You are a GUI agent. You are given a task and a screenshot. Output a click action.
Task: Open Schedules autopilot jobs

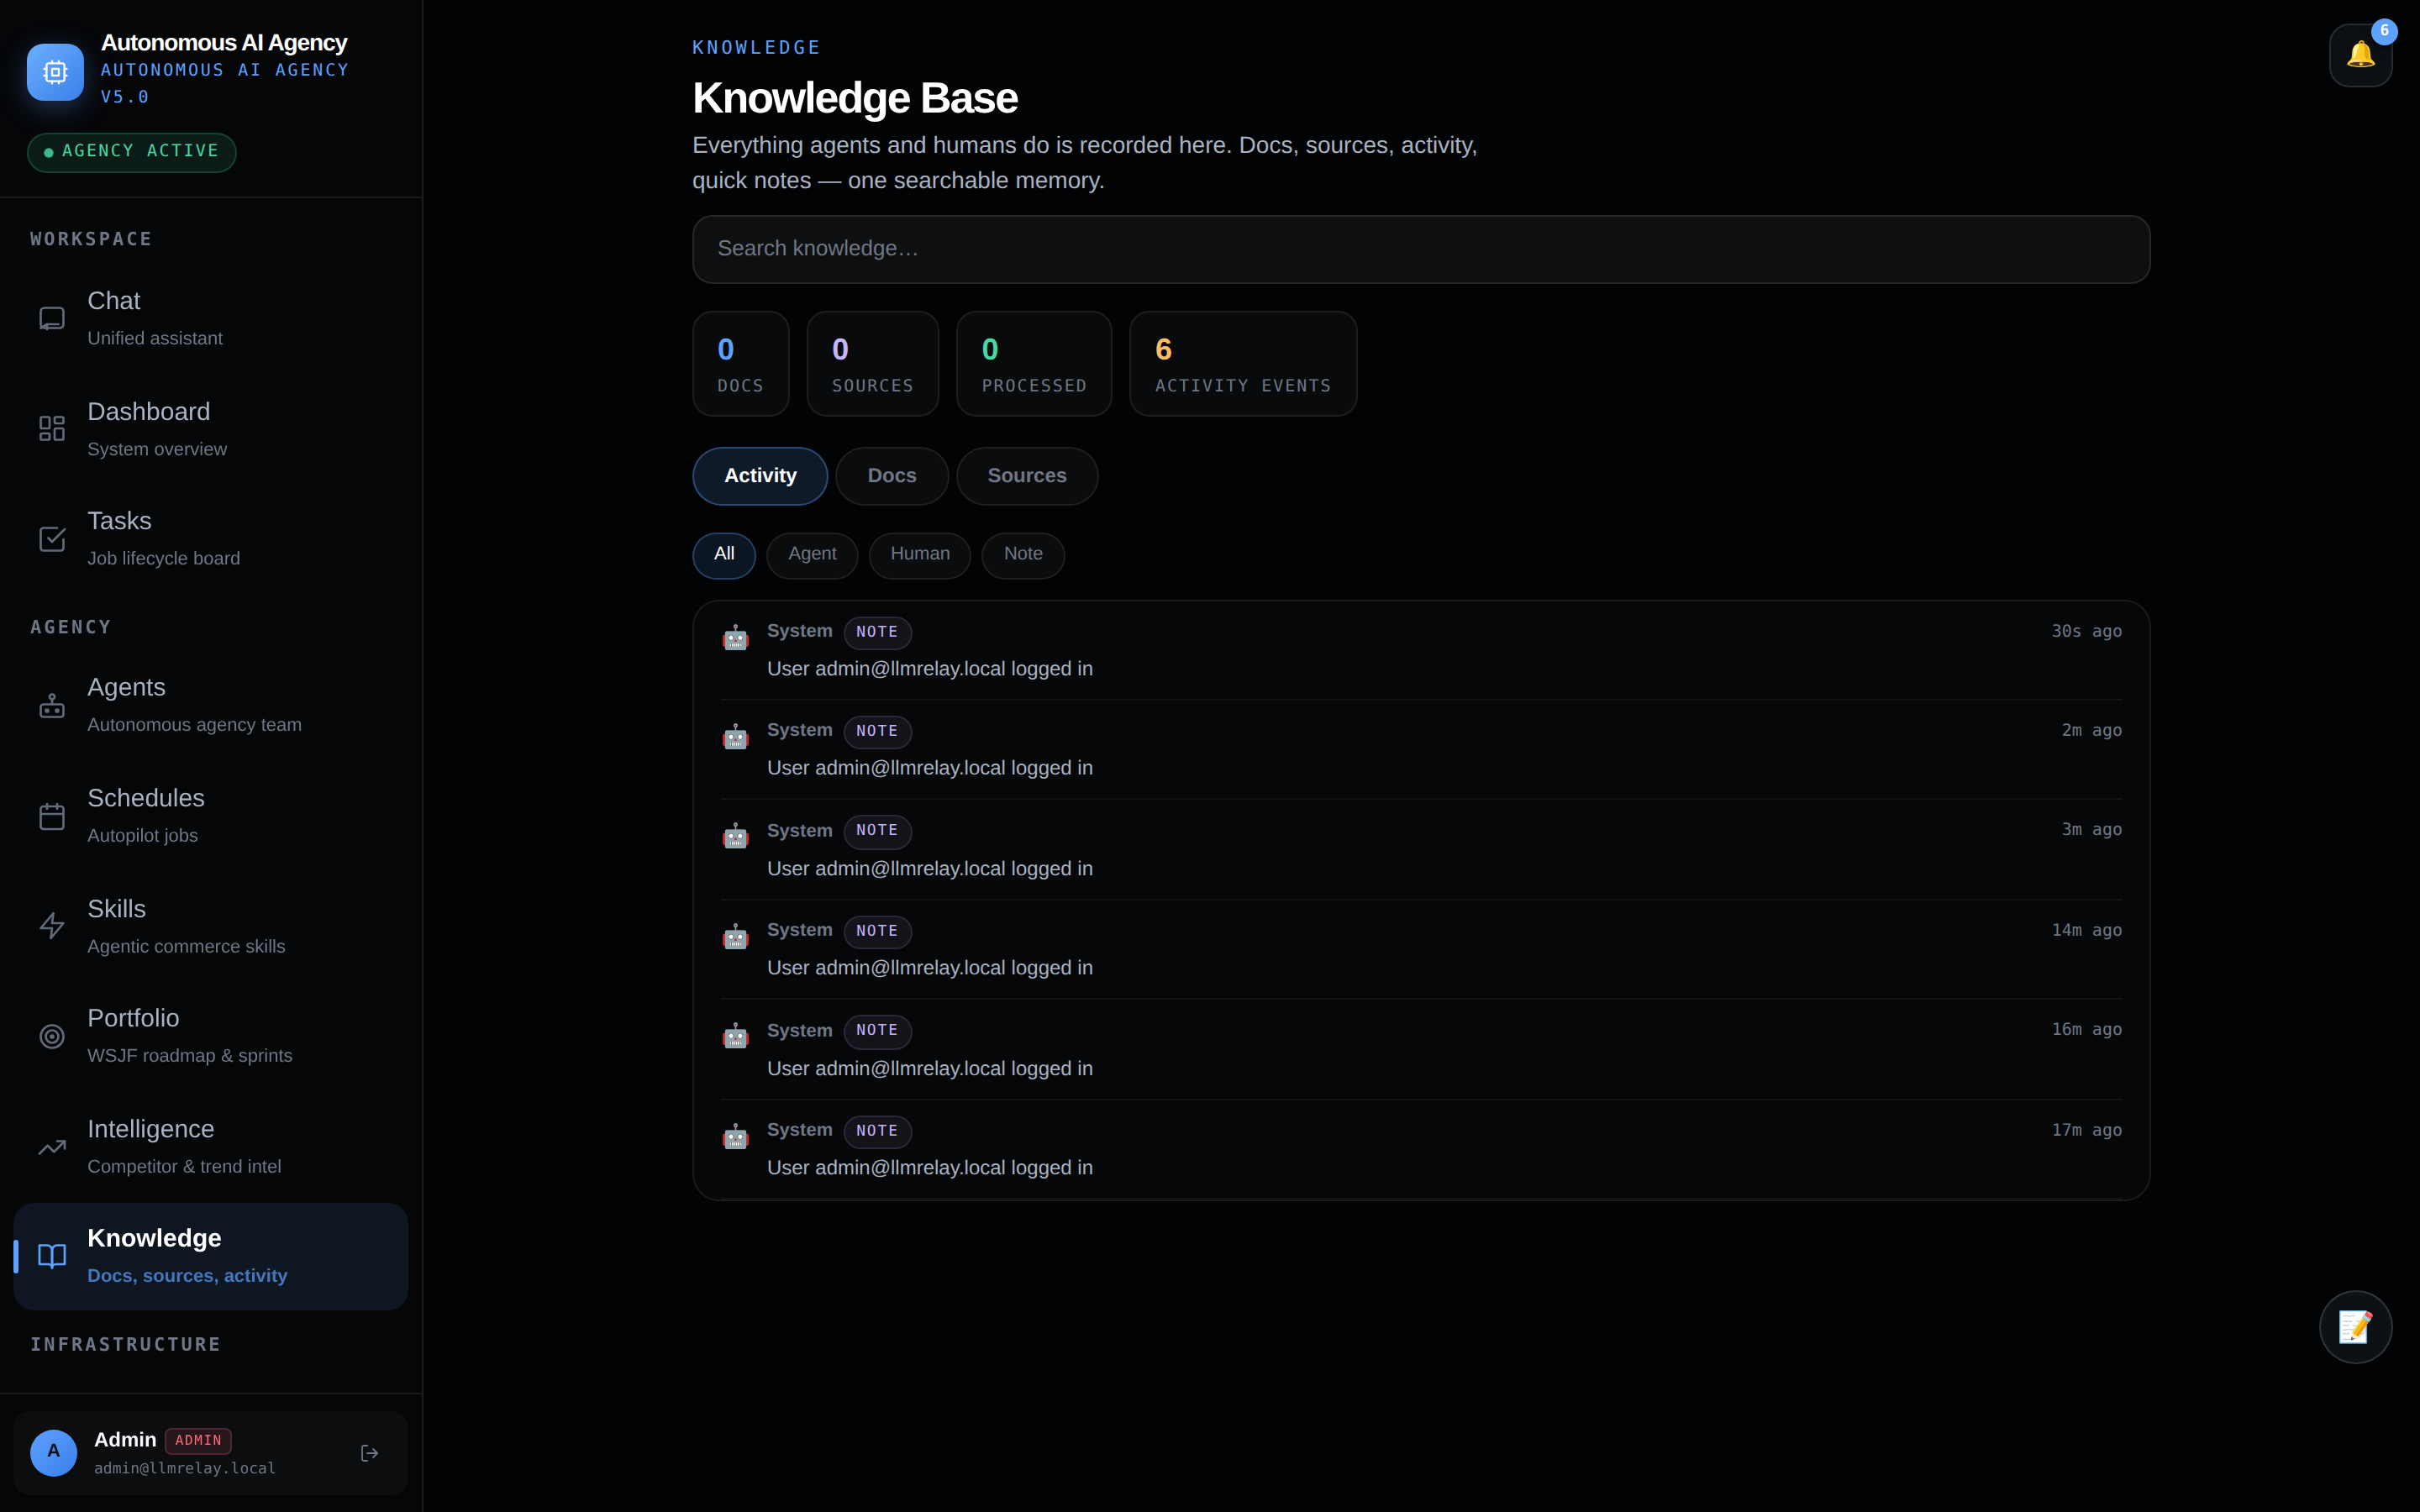click(x=211, y=816)
